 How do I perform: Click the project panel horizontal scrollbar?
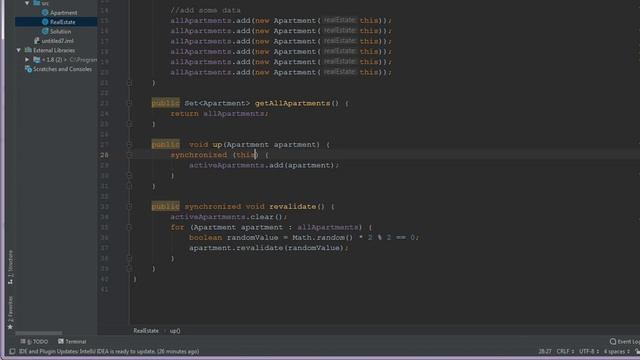[39, 333]
